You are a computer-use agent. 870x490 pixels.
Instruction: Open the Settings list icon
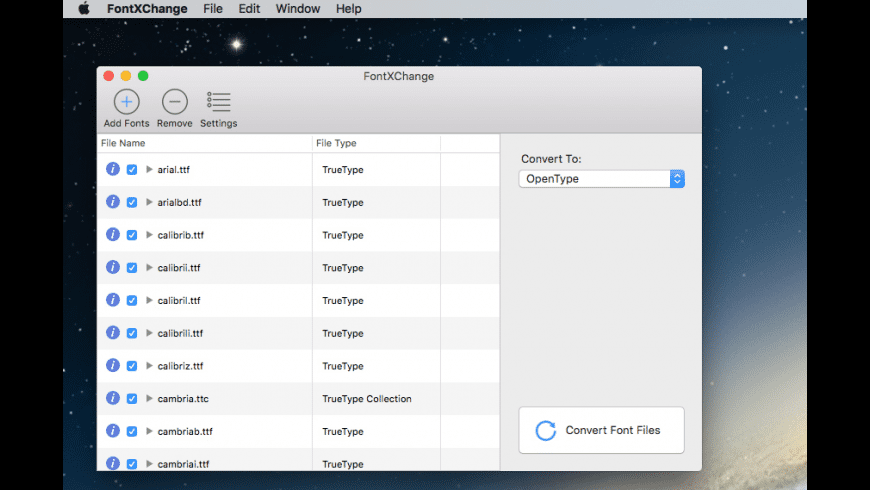tap(218, 102)
